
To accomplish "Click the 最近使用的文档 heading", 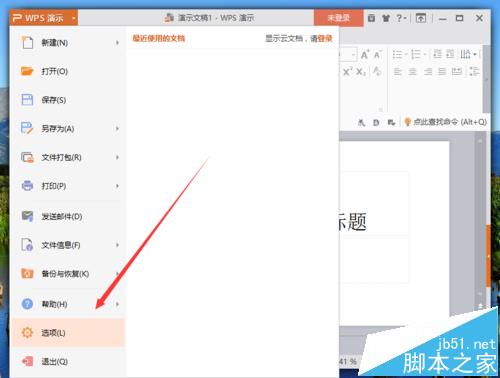I will pyautogui.click(x=159, y=38).
